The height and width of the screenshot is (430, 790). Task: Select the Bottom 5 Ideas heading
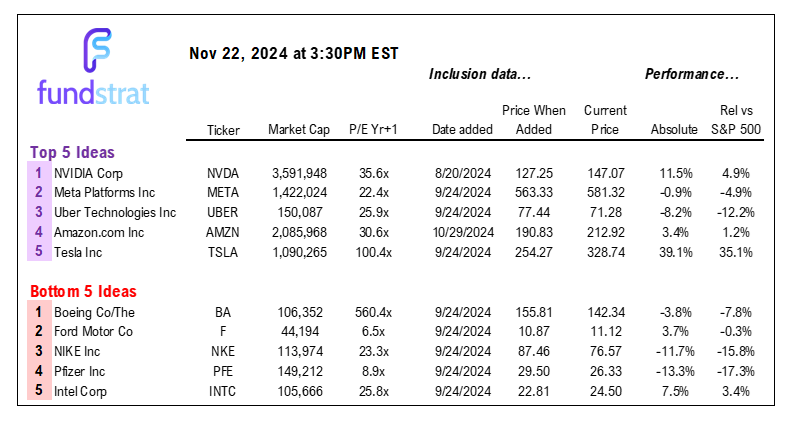point(83,291)
